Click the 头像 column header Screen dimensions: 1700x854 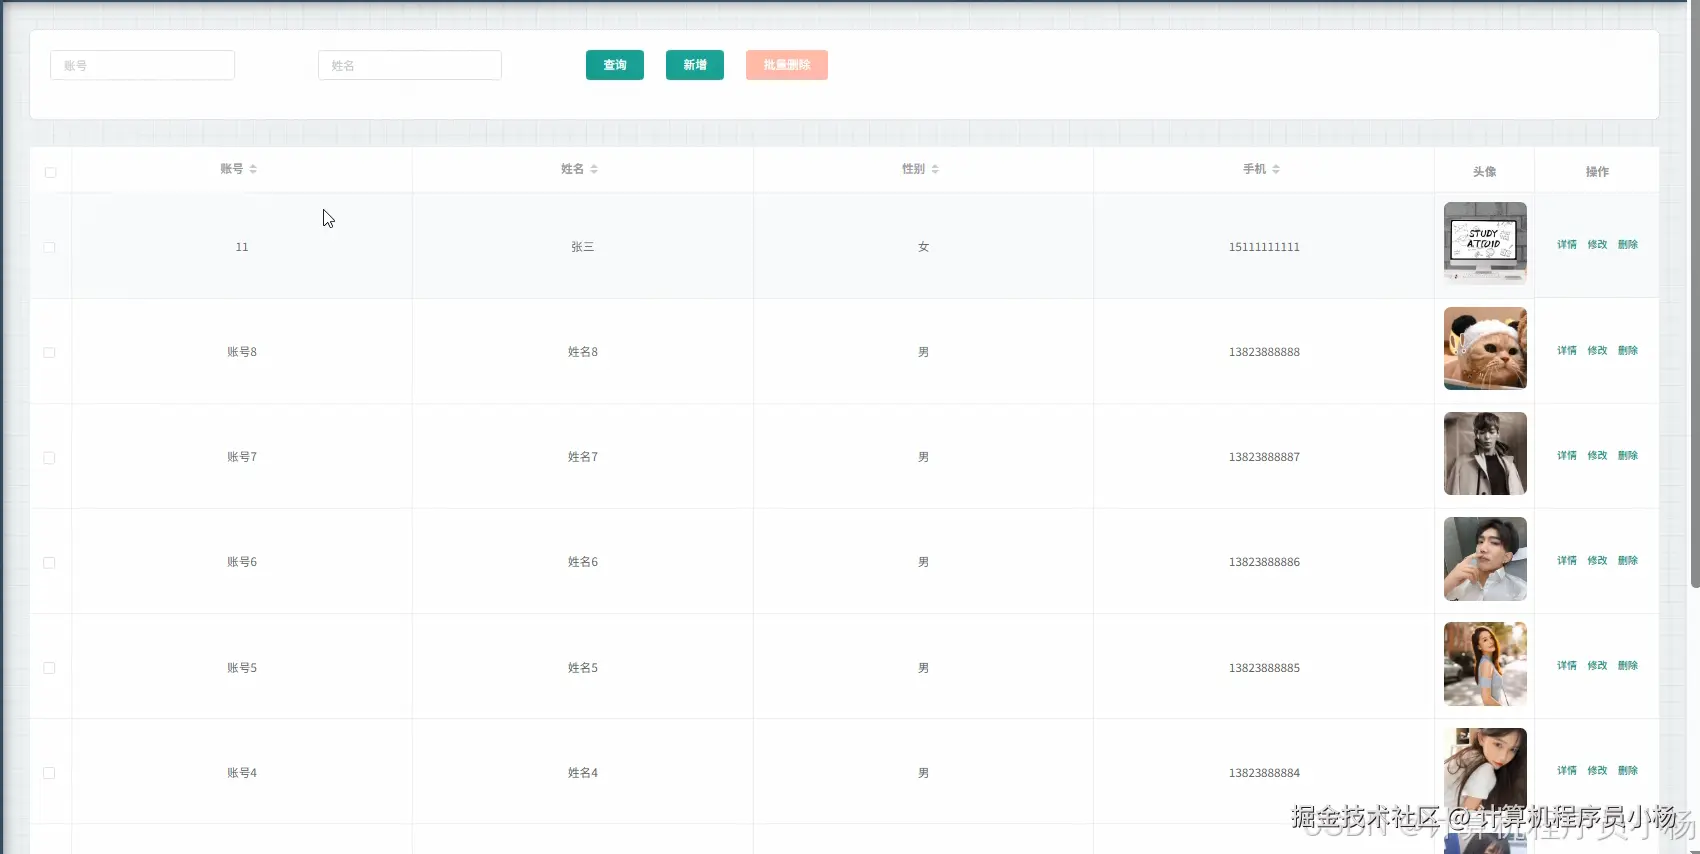click(x=1485, y=172)
